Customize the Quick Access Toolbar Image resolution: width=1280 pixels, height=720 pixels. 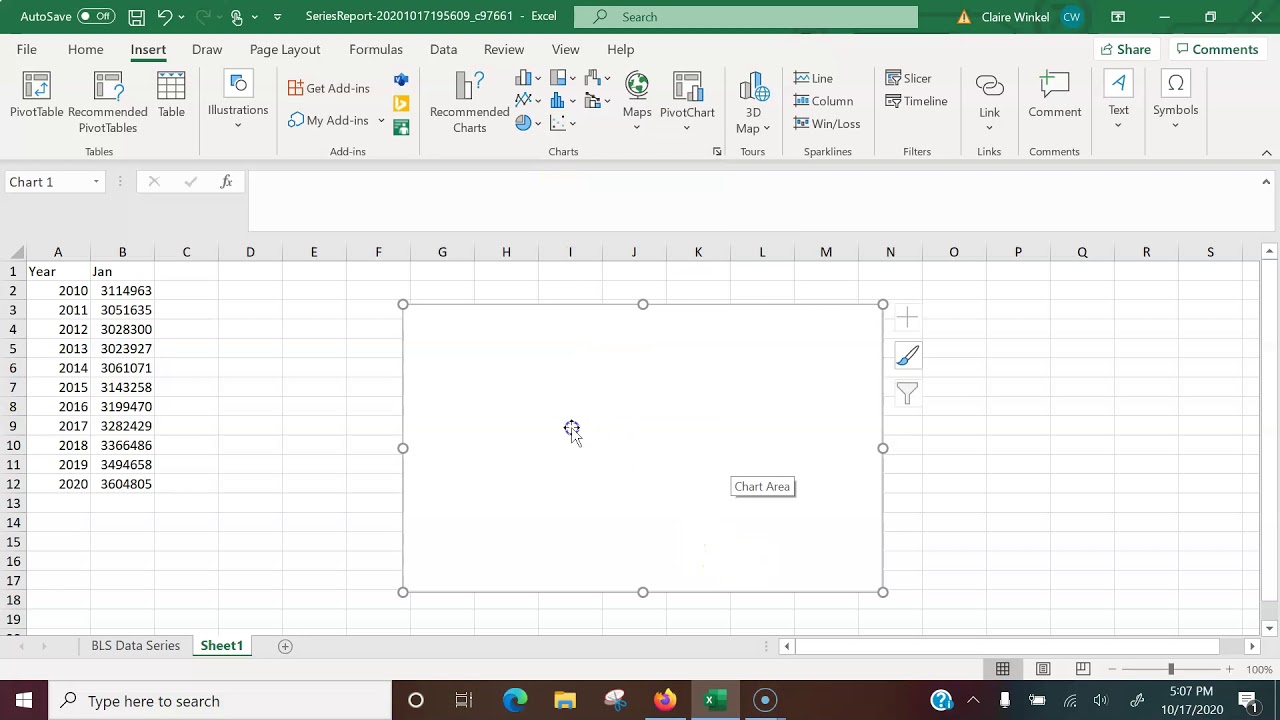(x=277, y=17)
